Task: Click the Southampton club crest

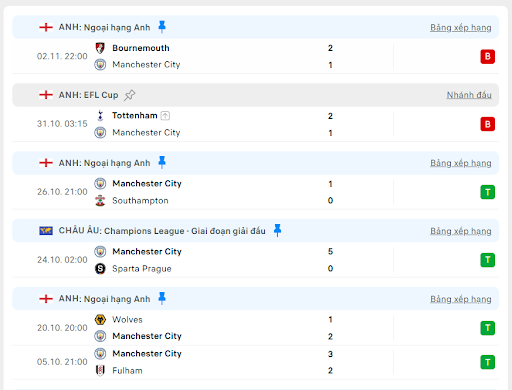Action: click(x=100, y=200)
